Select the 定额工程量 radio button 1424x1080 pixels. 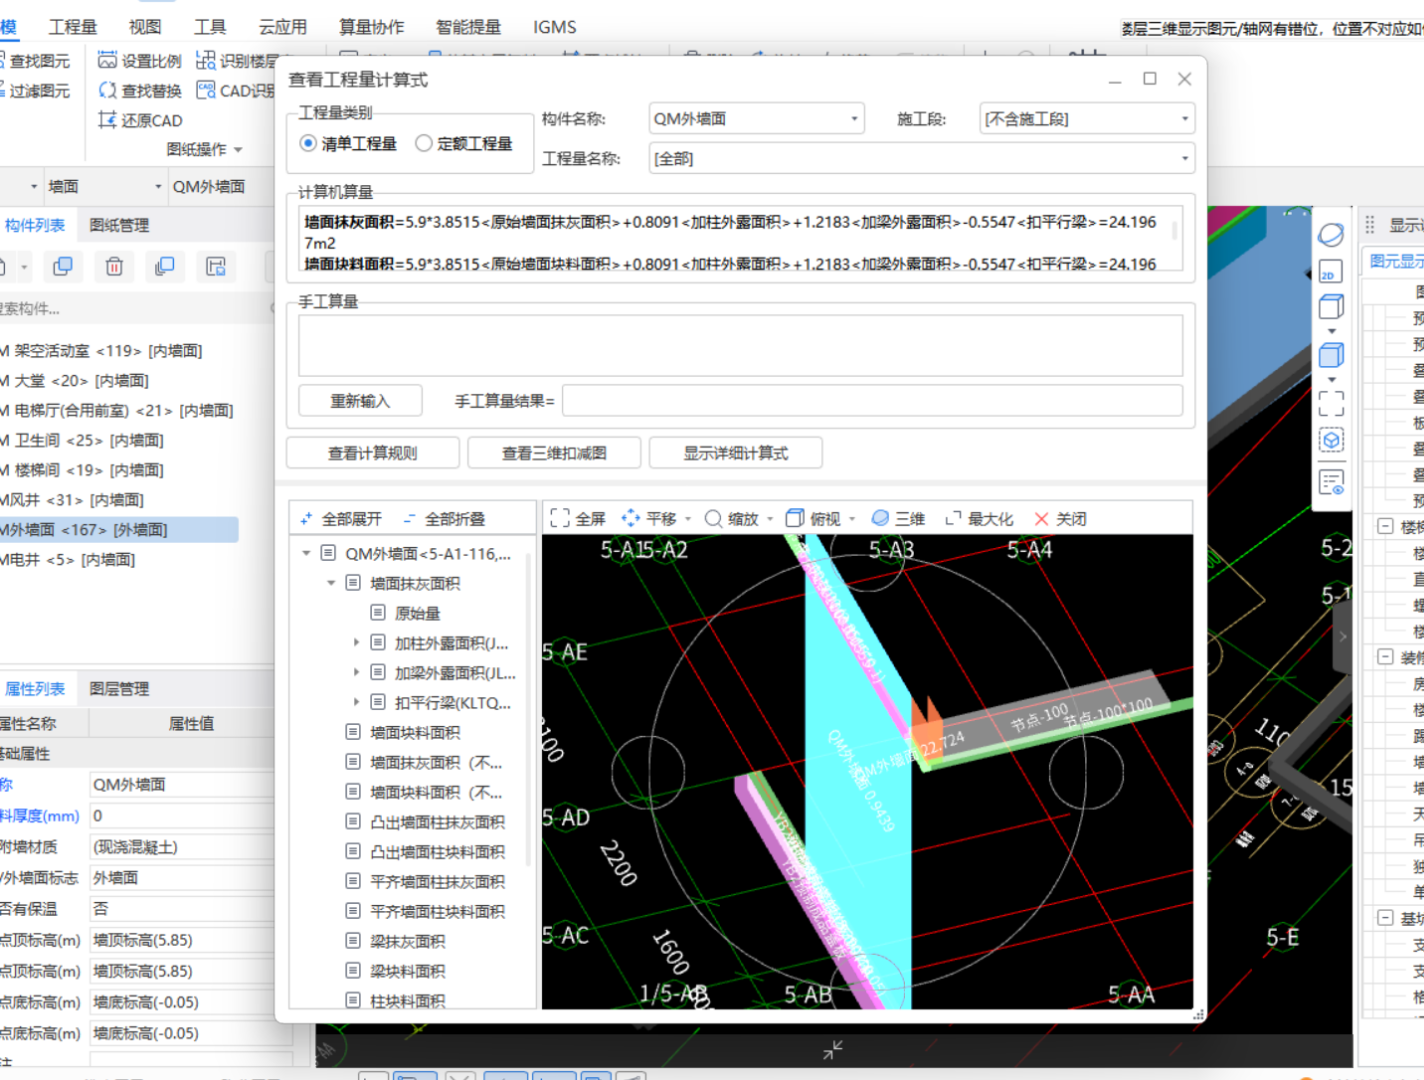pyautogui.click(x=424, y=143)
